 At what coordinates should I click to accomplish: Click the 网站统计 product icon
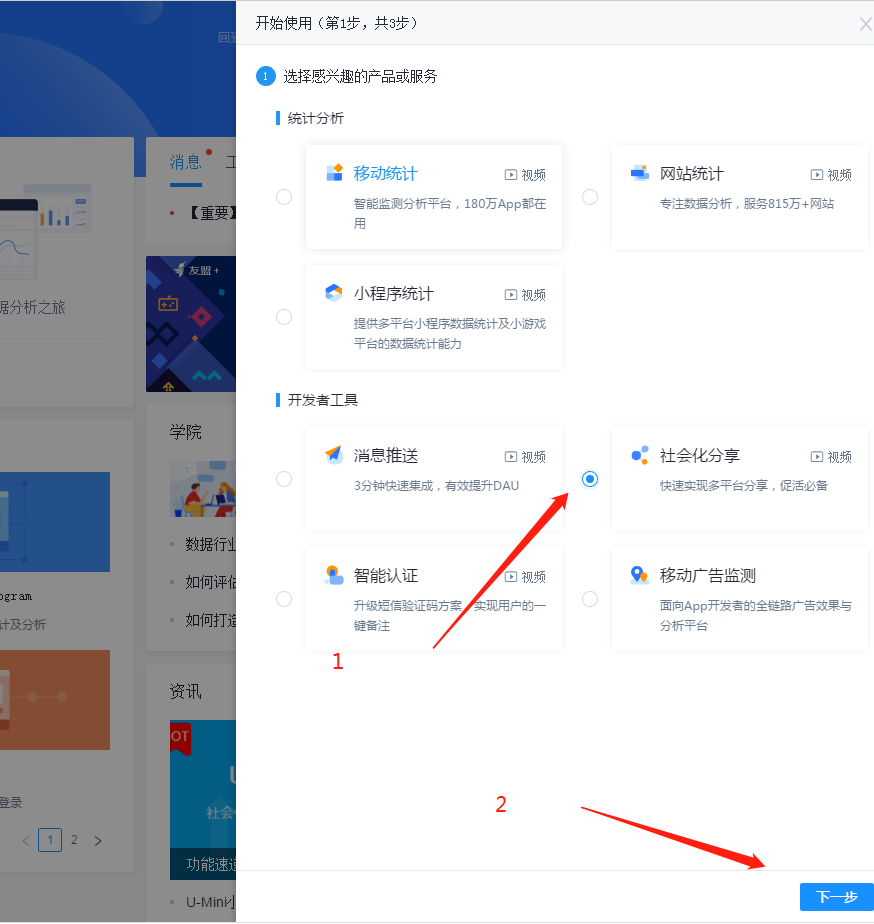coord(640,173)
